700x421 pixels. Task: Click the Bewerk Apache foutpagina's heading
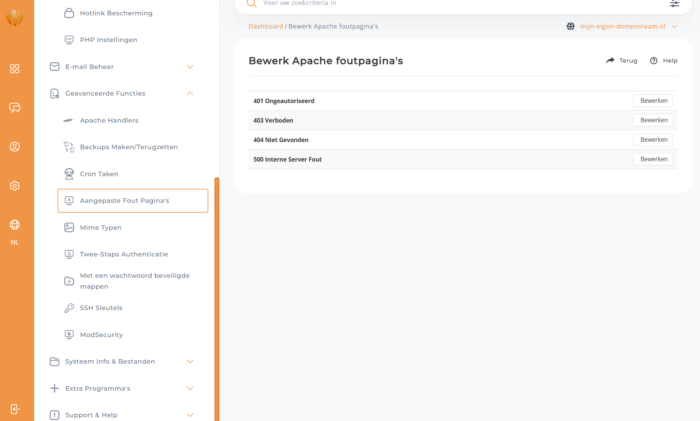coord(325,61)
